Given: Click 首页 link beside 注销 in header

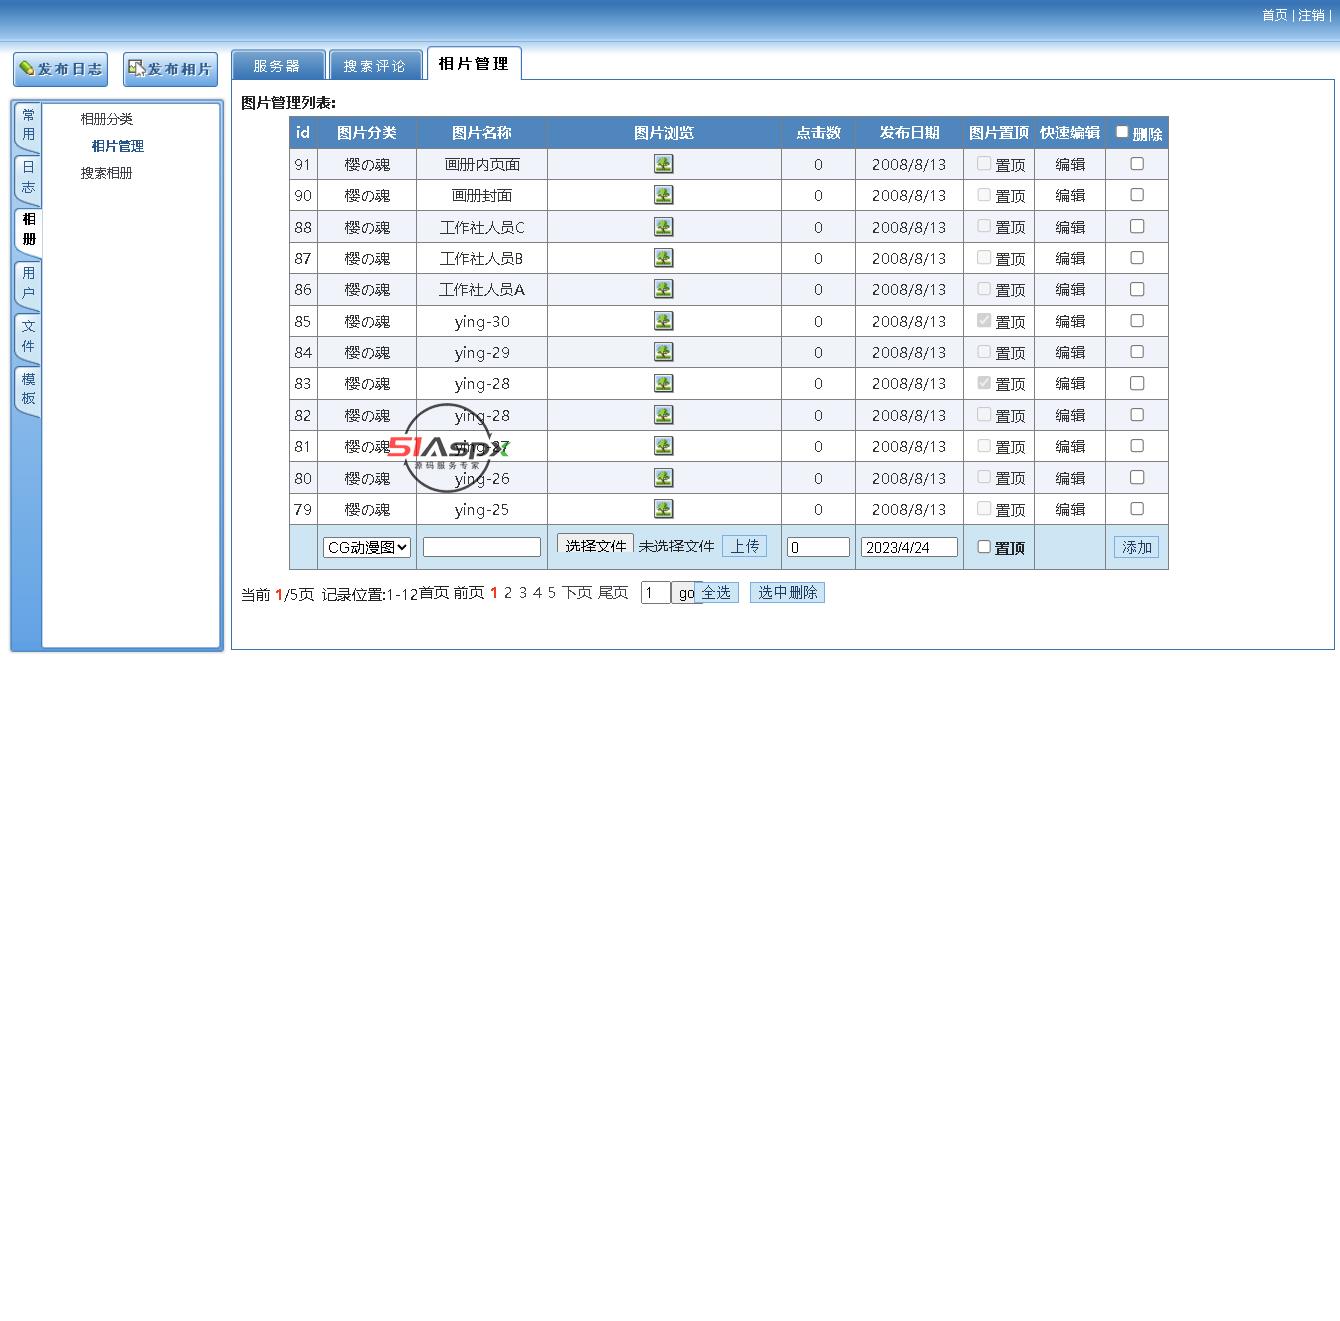Looking at the screenshot, I should (1275, 15).
